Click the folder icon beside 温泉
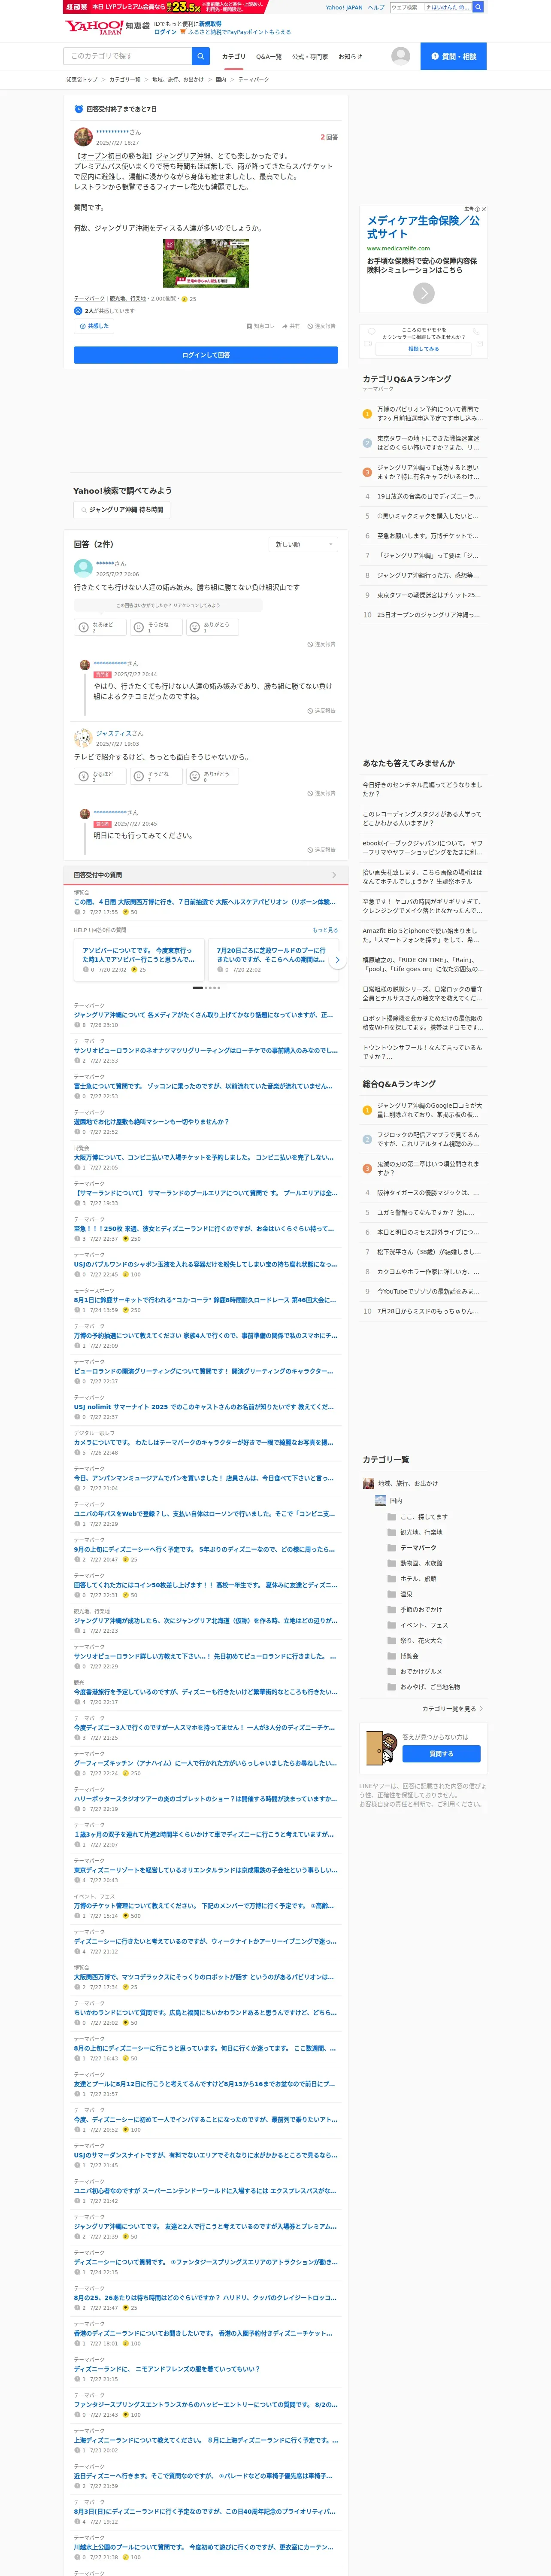Viewport: 551px width, 2576px height. [392, 1594]
